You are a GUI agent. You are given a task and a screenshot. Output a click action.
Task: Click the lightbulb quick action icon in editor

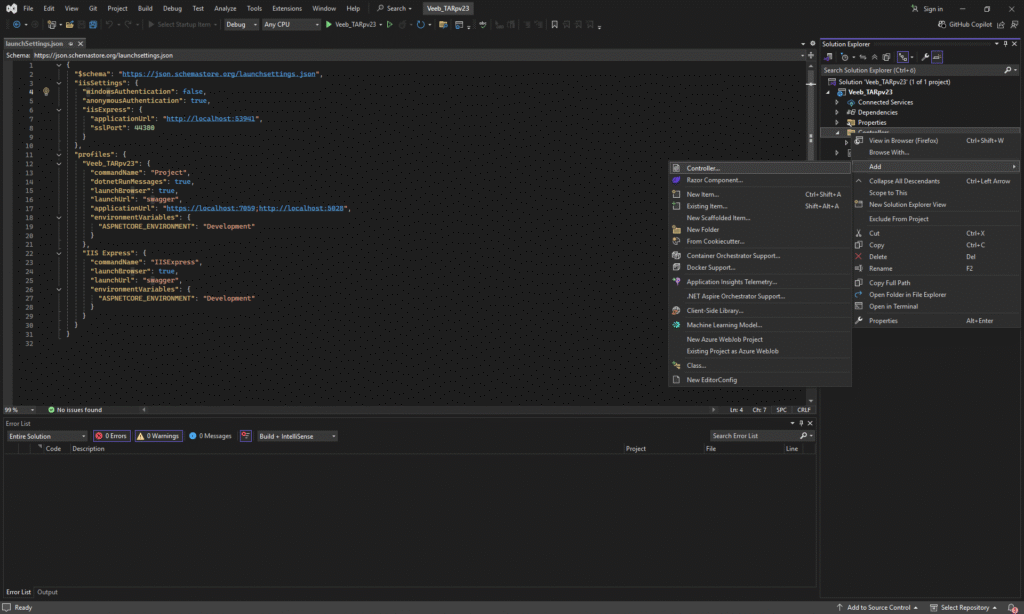coord(46,91)
